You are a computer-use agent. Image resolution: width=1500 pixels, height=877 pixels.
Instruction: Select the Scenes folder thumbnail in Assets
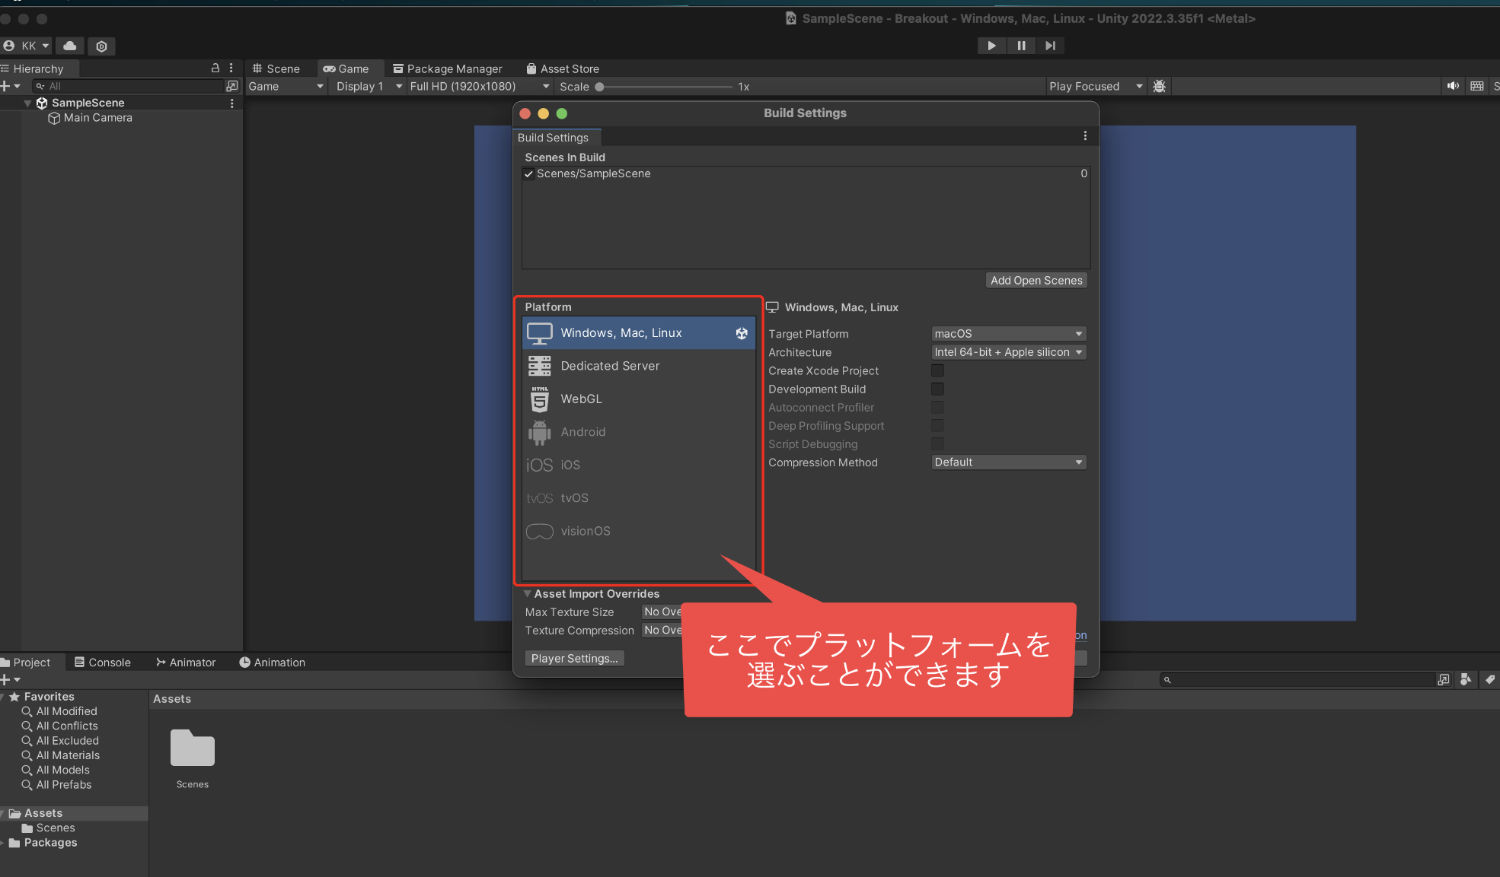(192, 758)
